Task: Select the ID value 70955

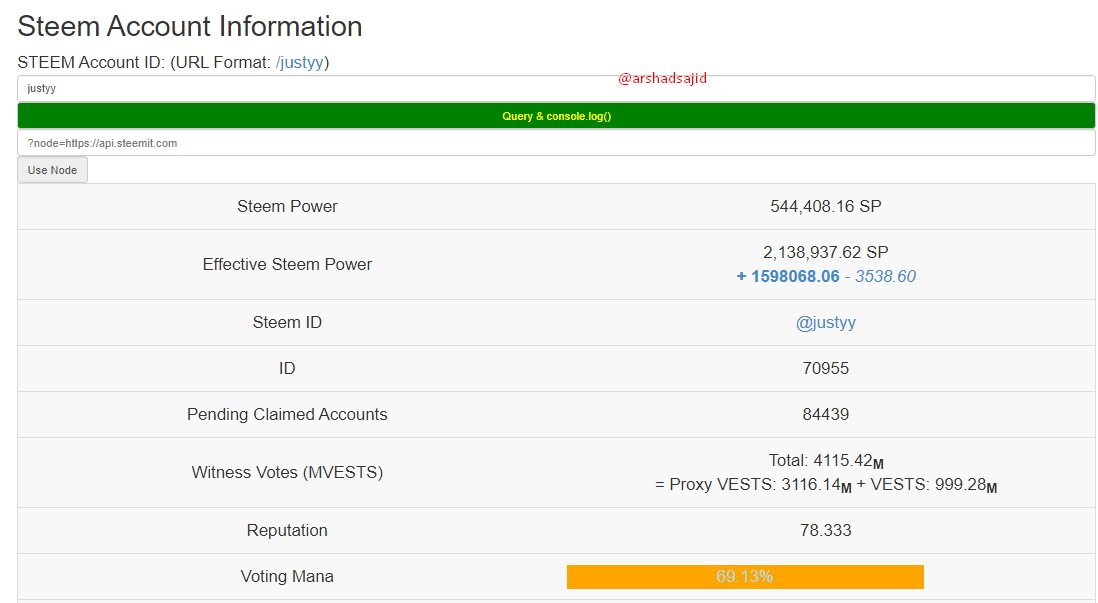Action: point(826,368)
